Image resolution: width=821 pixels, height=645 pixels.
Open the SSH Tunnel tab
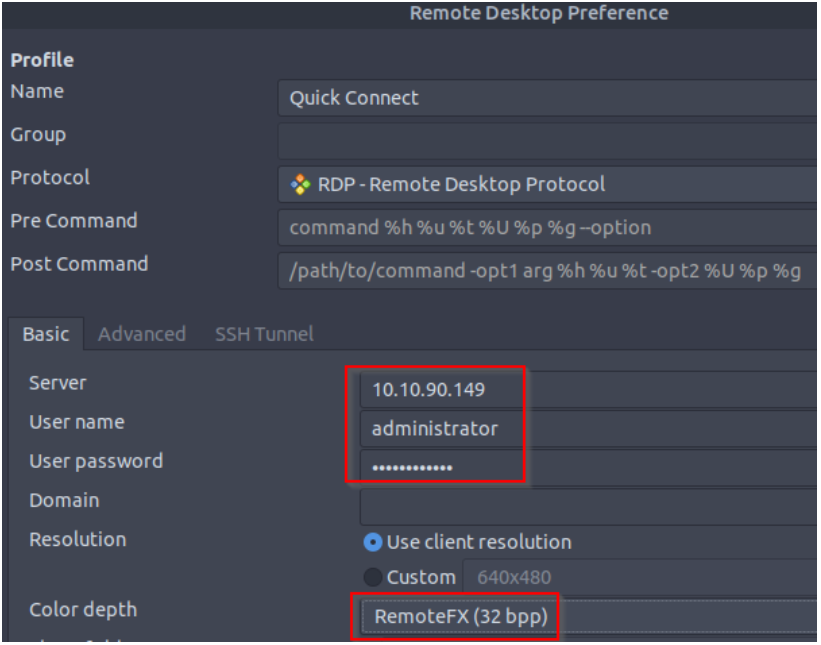click(263, 334)
